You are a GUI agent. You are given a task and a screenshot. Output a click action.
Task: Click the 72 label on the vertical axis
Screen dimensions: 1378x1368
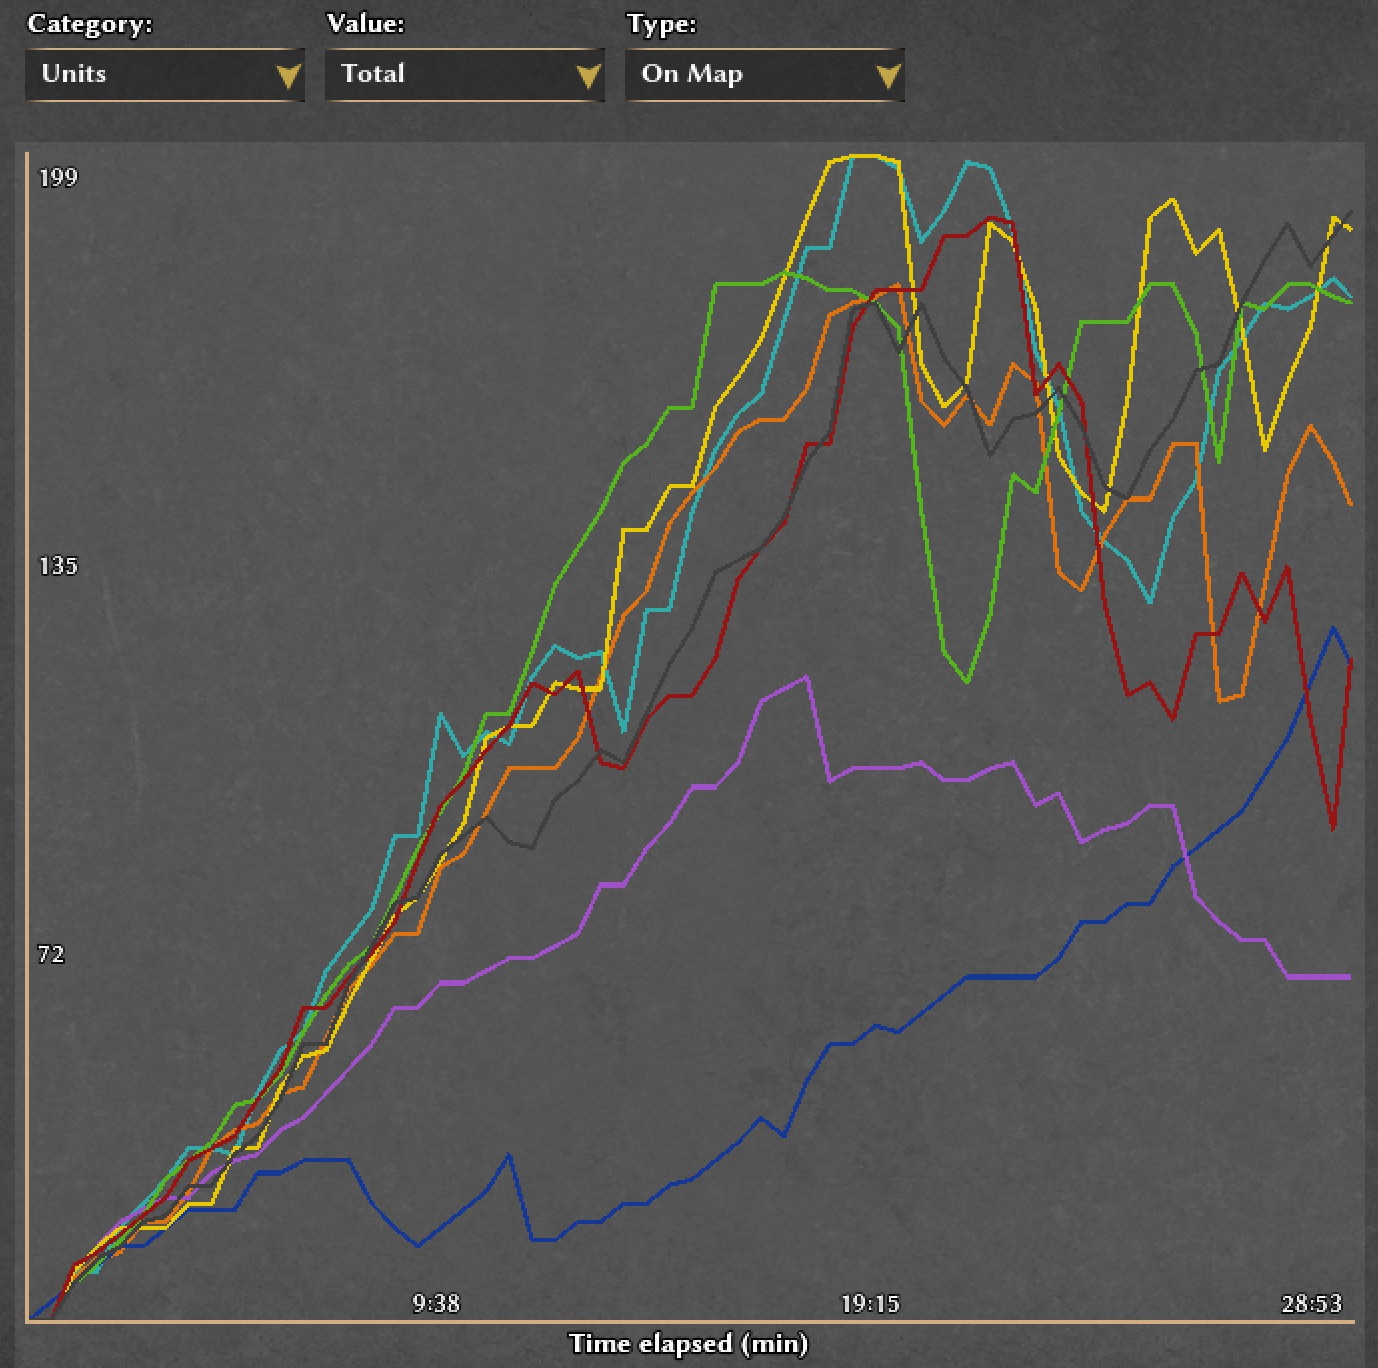pyautogui.click(x=51, y=954)
